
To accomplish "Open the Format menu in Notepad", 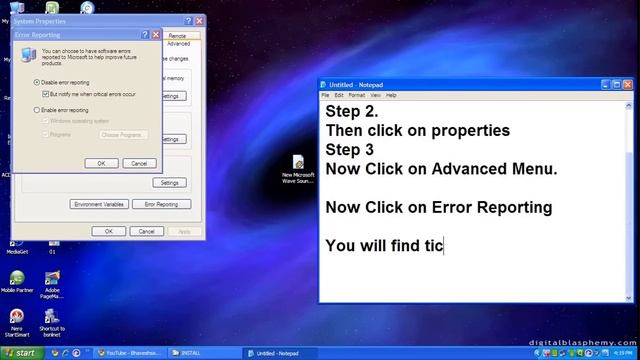I will point(356,95).
